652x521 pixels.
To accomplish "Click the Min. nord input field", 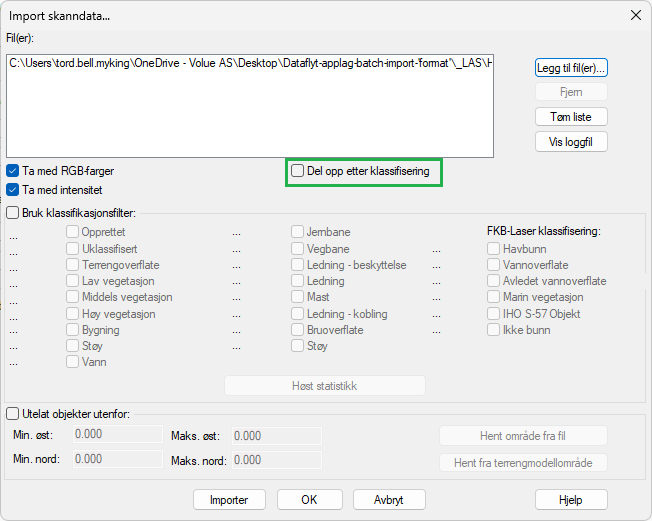I will click(118, 459).
